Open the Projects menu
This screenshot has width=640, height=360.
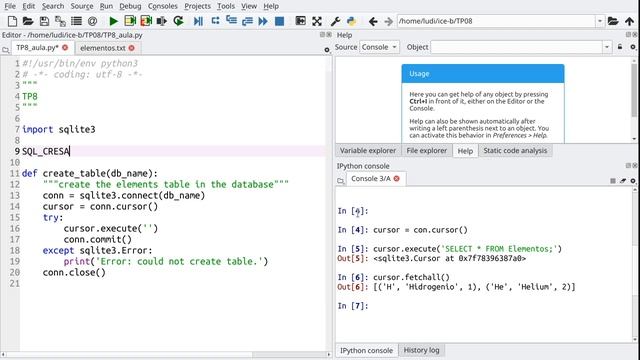(198, 6)
